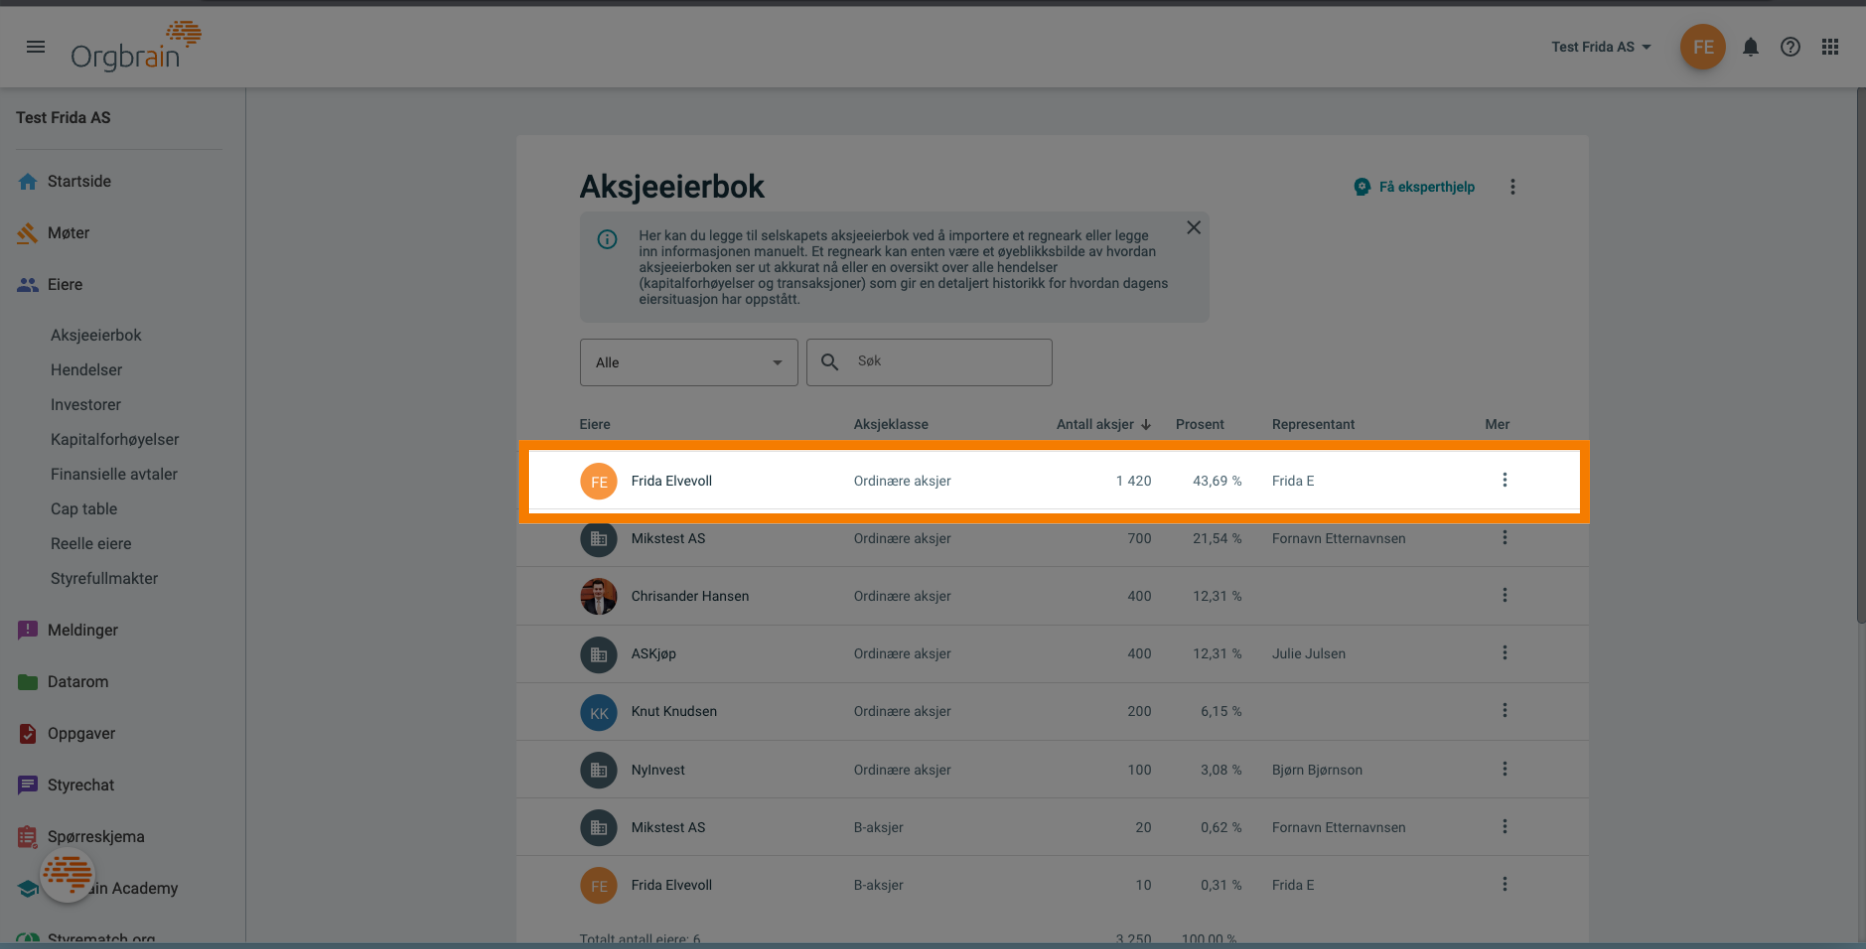
Task: Open Hendelser in the sidebar
Action: (86, 370)
